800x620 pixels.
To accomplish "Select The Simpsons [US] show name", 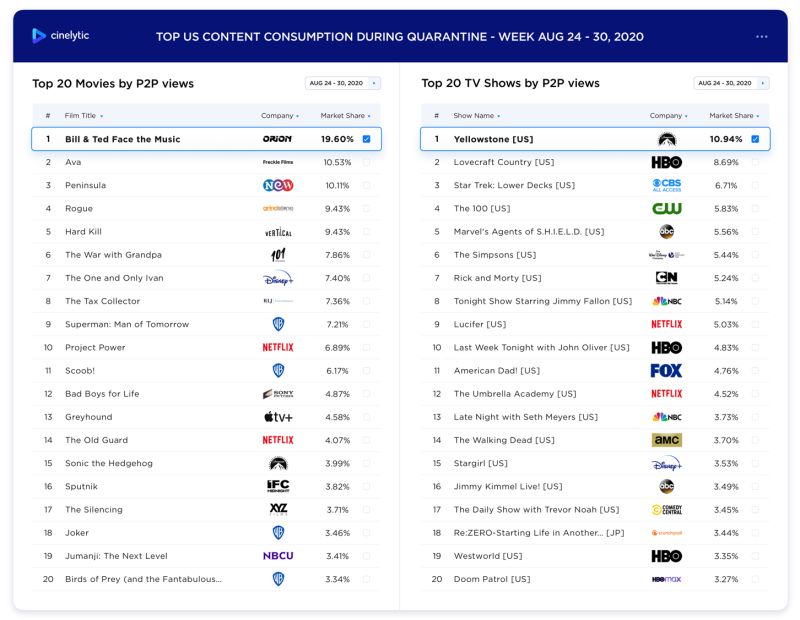I will pyautogui.click(x=495, y=255).
